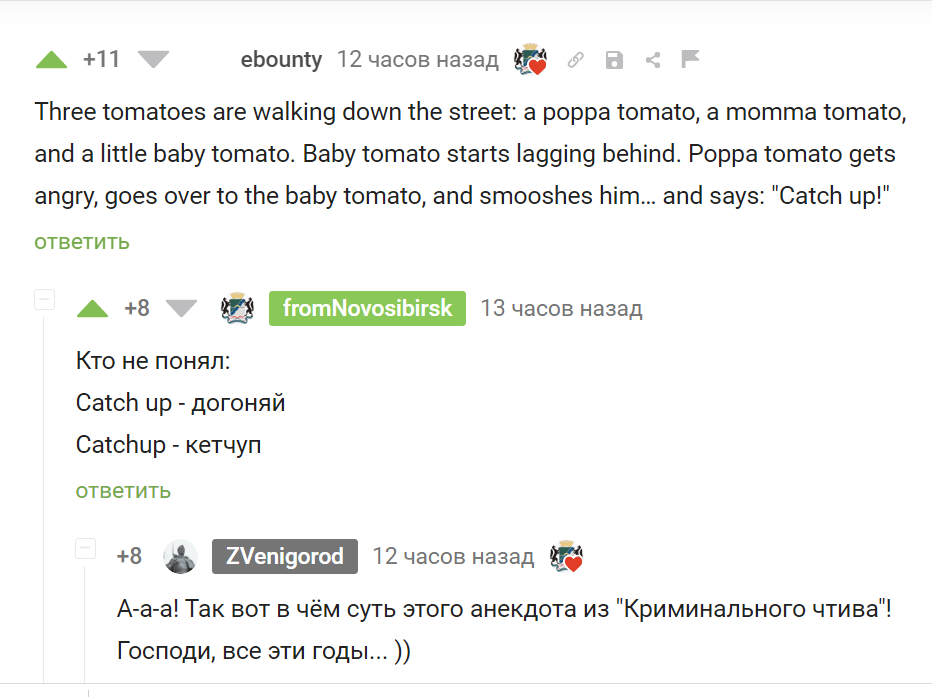Downvote fromNovosibirsk's translation comment
Screen dimensions: 932x697
pyautogui.click(x=181, y=309)
